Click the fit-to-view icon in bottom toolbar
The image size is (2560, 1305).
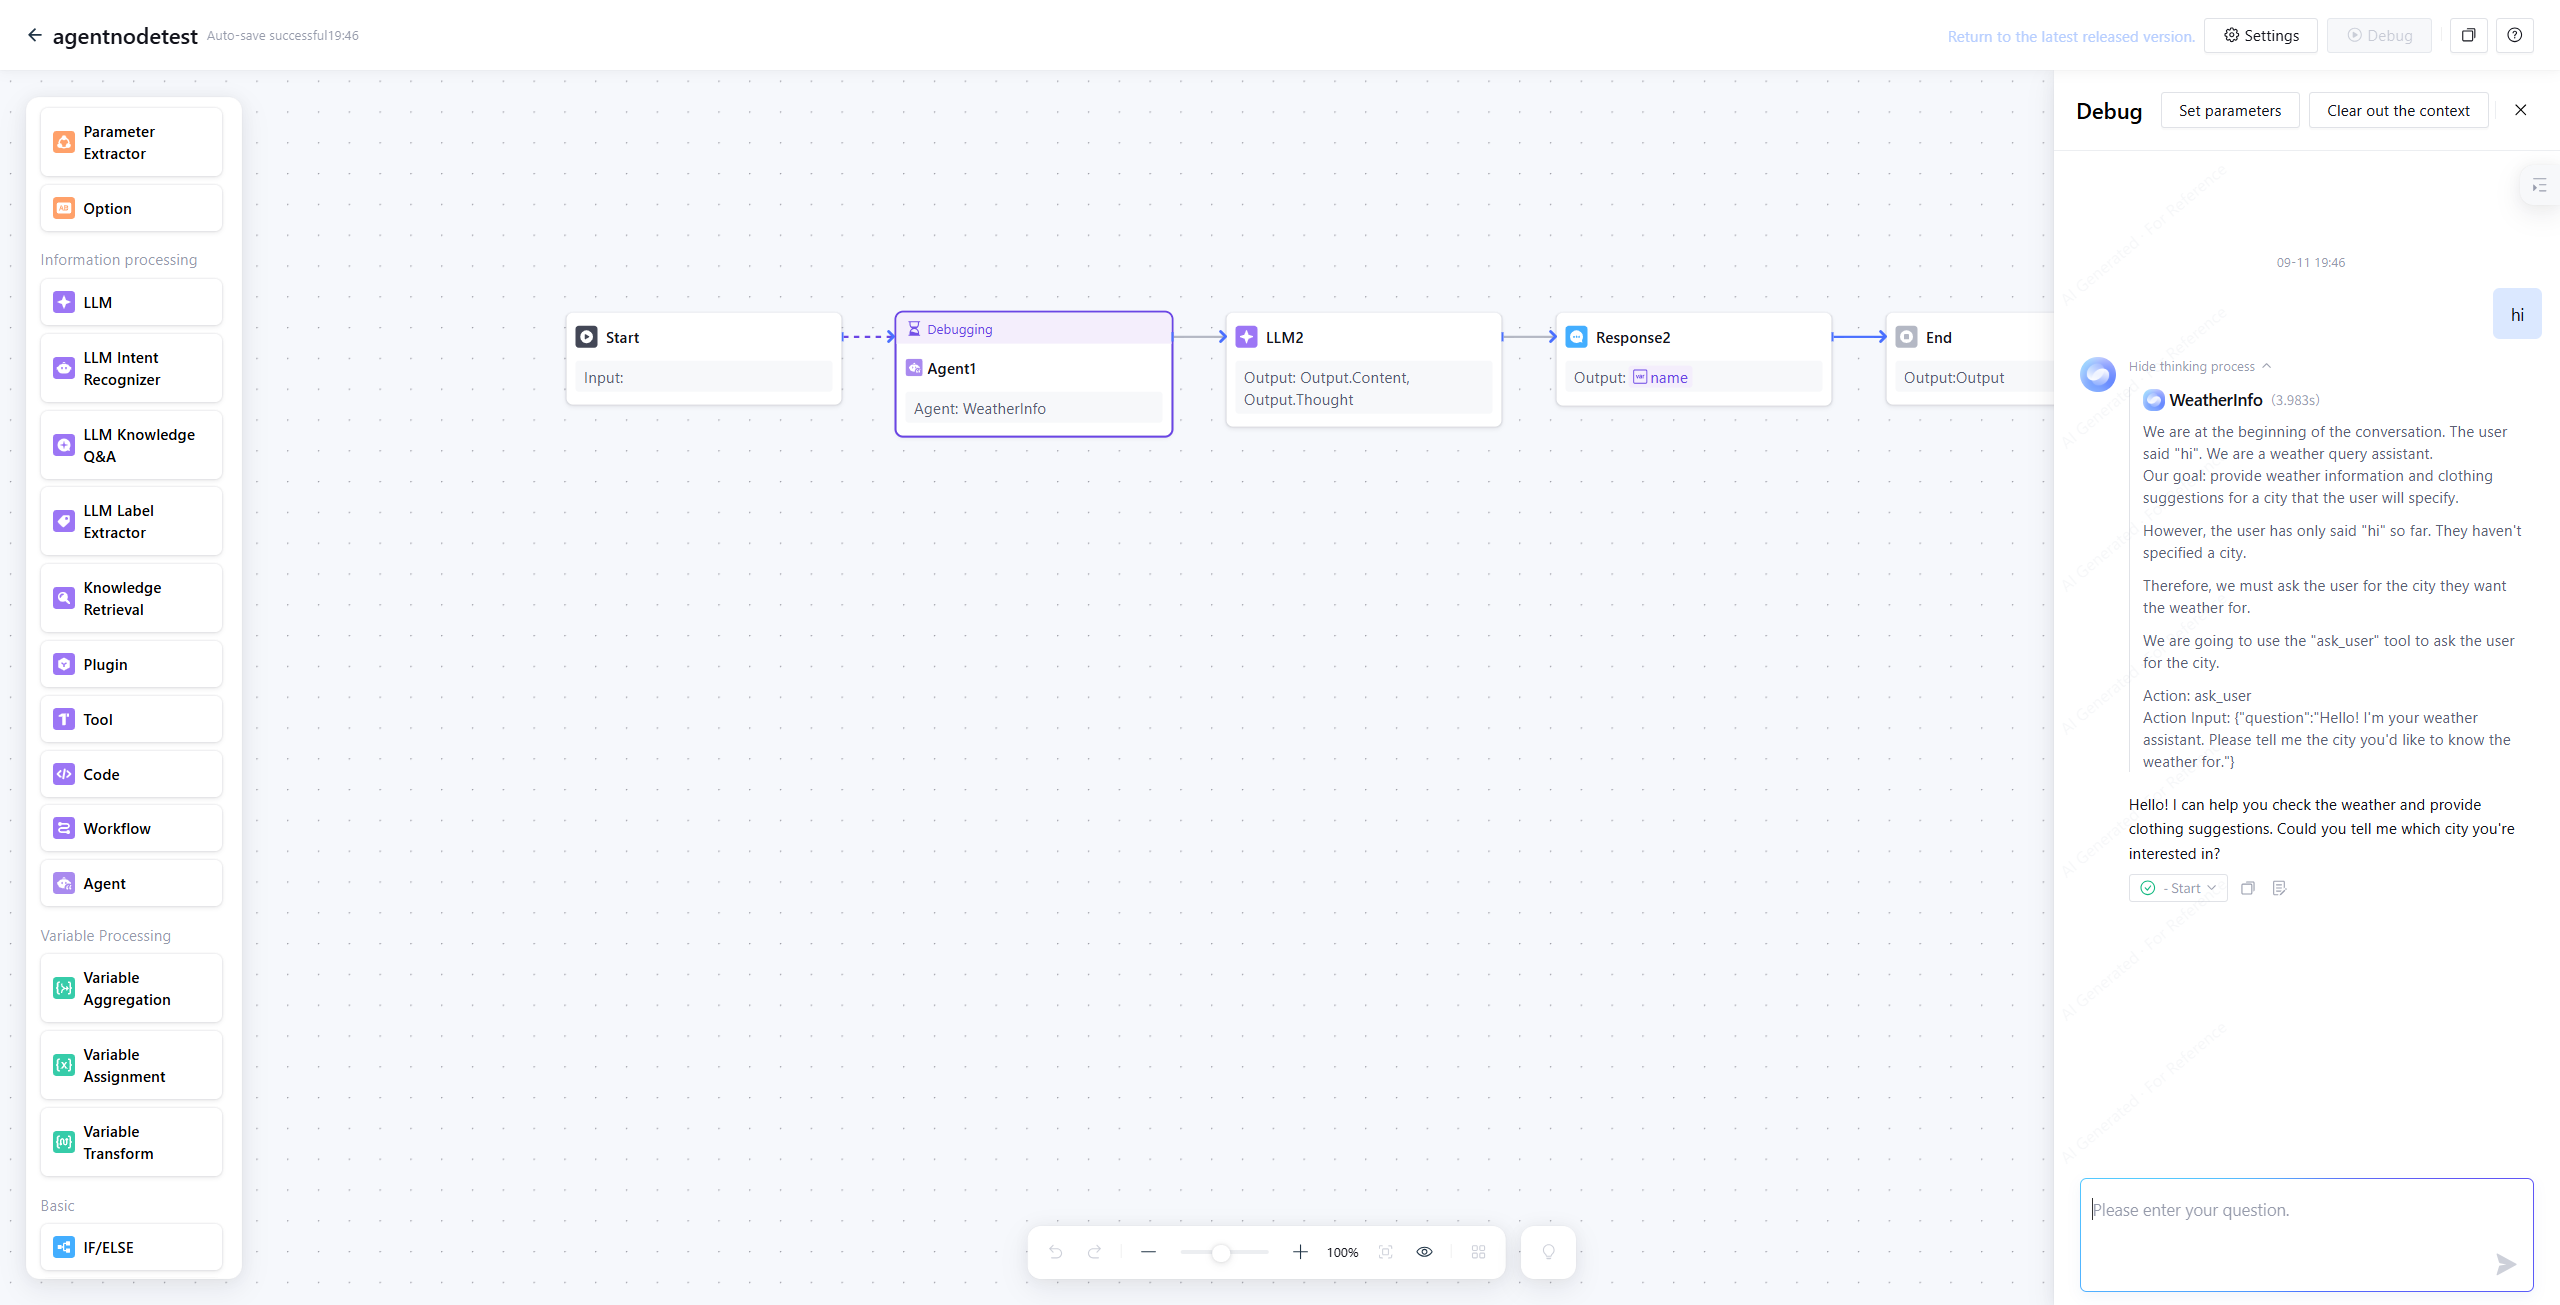click(x=1385, y=1252)
